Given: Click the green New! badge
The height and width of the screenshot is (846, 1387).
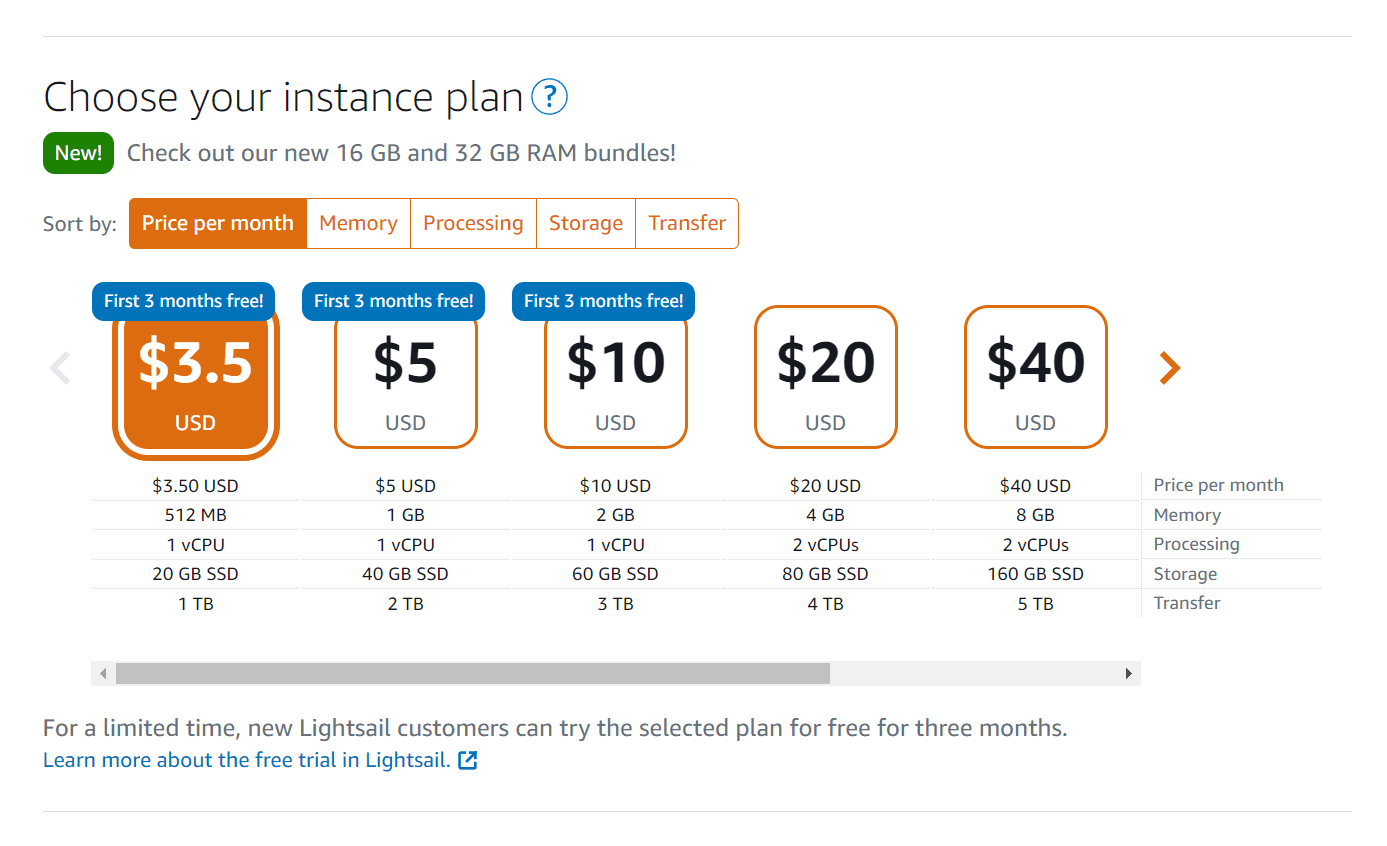Looking at the screenshot, I should [78, 153].
